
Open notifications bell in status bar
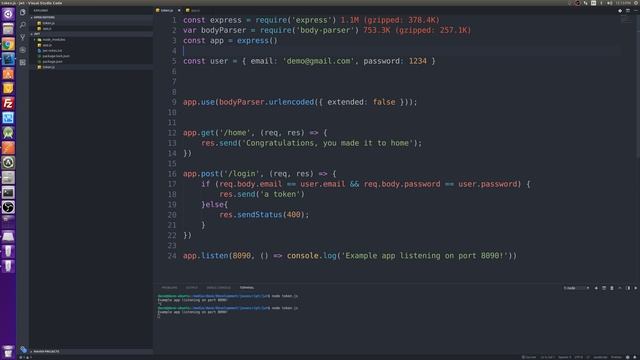(635, 357)
